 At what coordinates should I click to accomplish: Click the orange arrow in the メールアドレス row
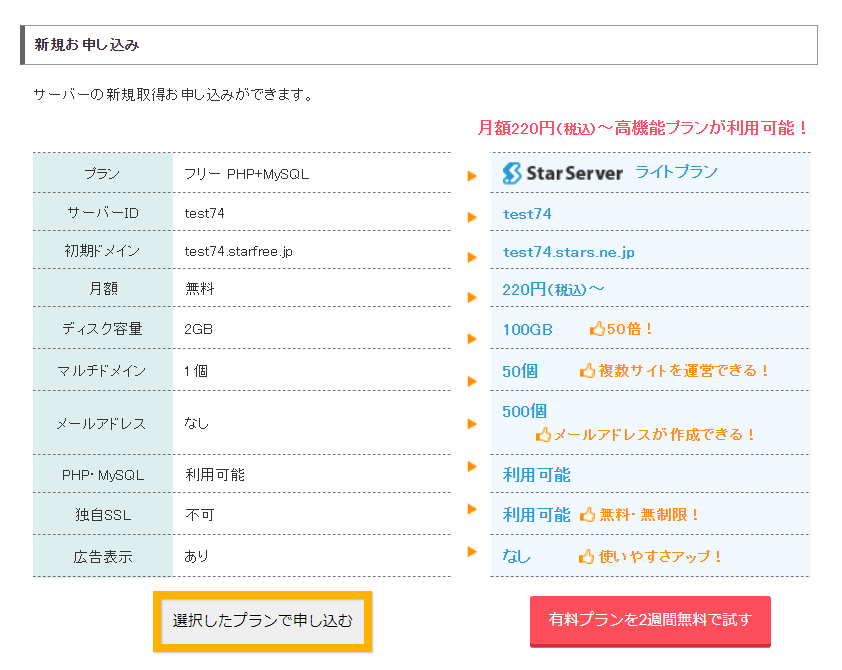point(472,424)
